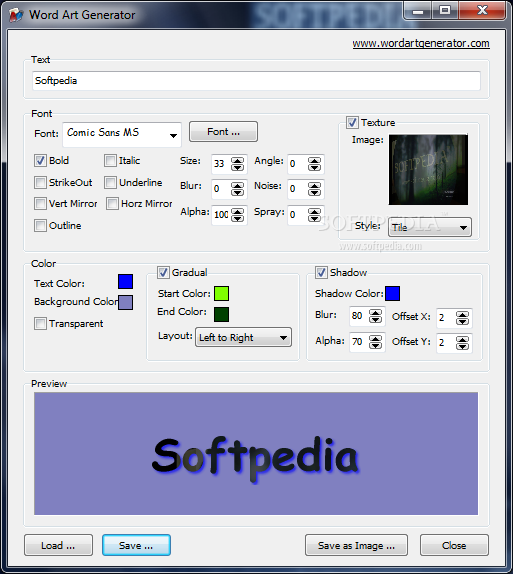Open the Font name dropdown
The image size is (513, 574).
(122, 134)
